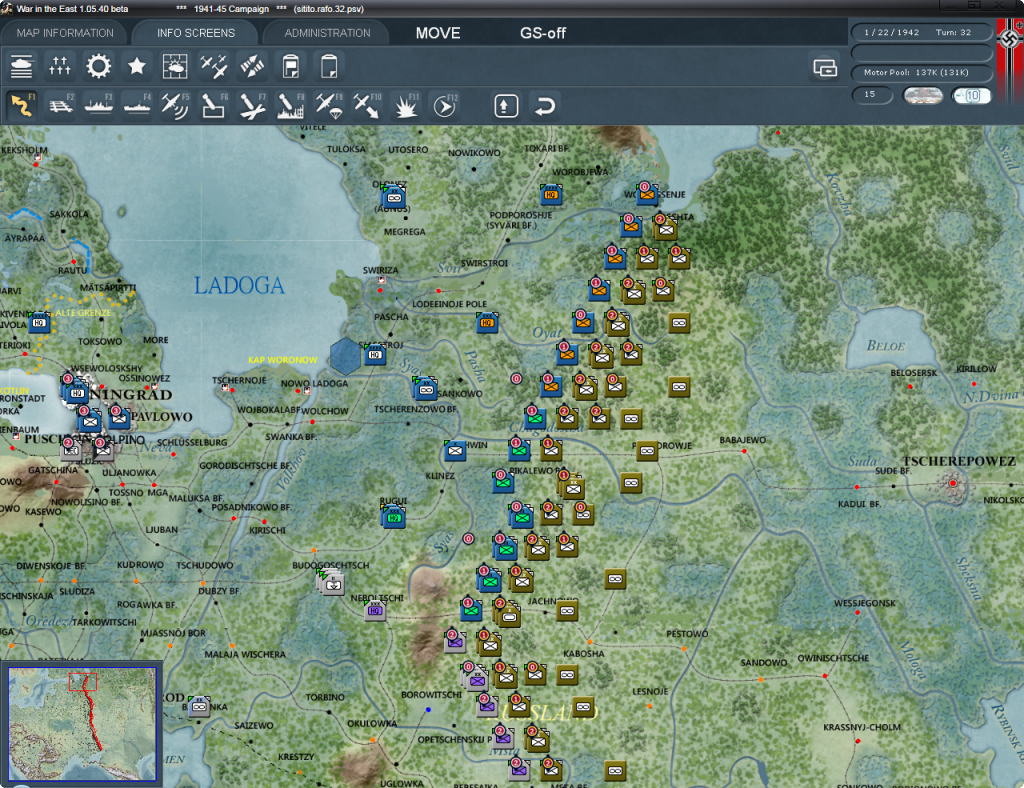Image resolution: width=1024 pixels, height=788 pixels.
Task: Select the blue hexagon at Kap Woronow
Action: coord(345,356)
